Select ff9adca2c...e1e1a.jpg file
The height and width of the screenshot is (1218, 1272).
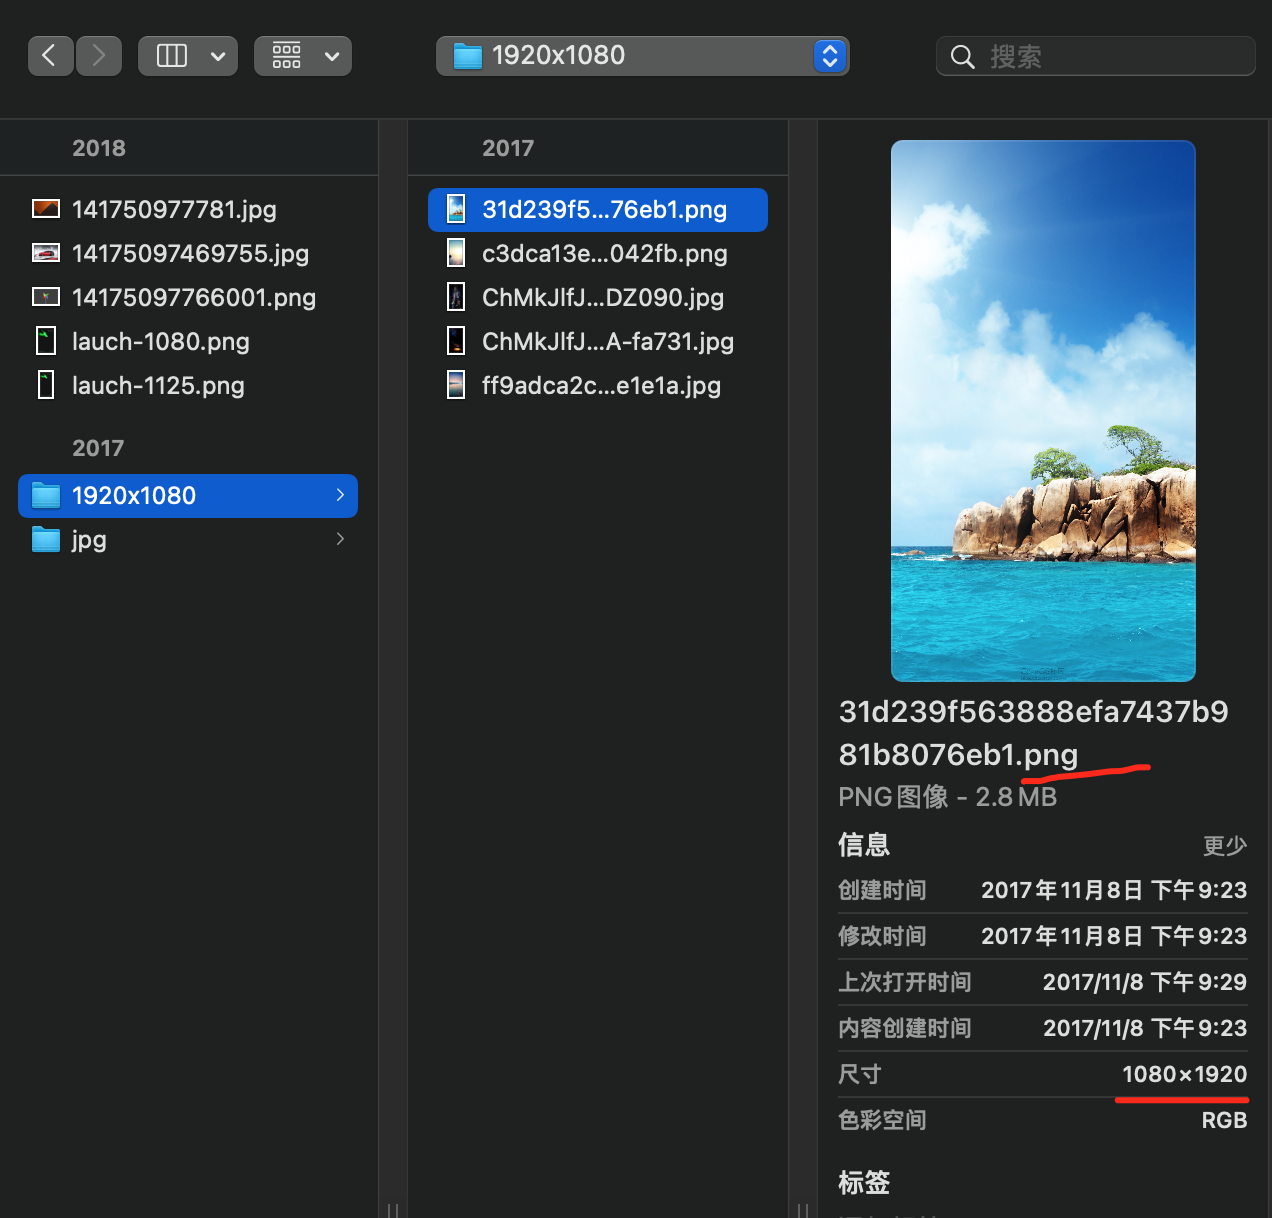pyautogui.click(x=601, y=385)
